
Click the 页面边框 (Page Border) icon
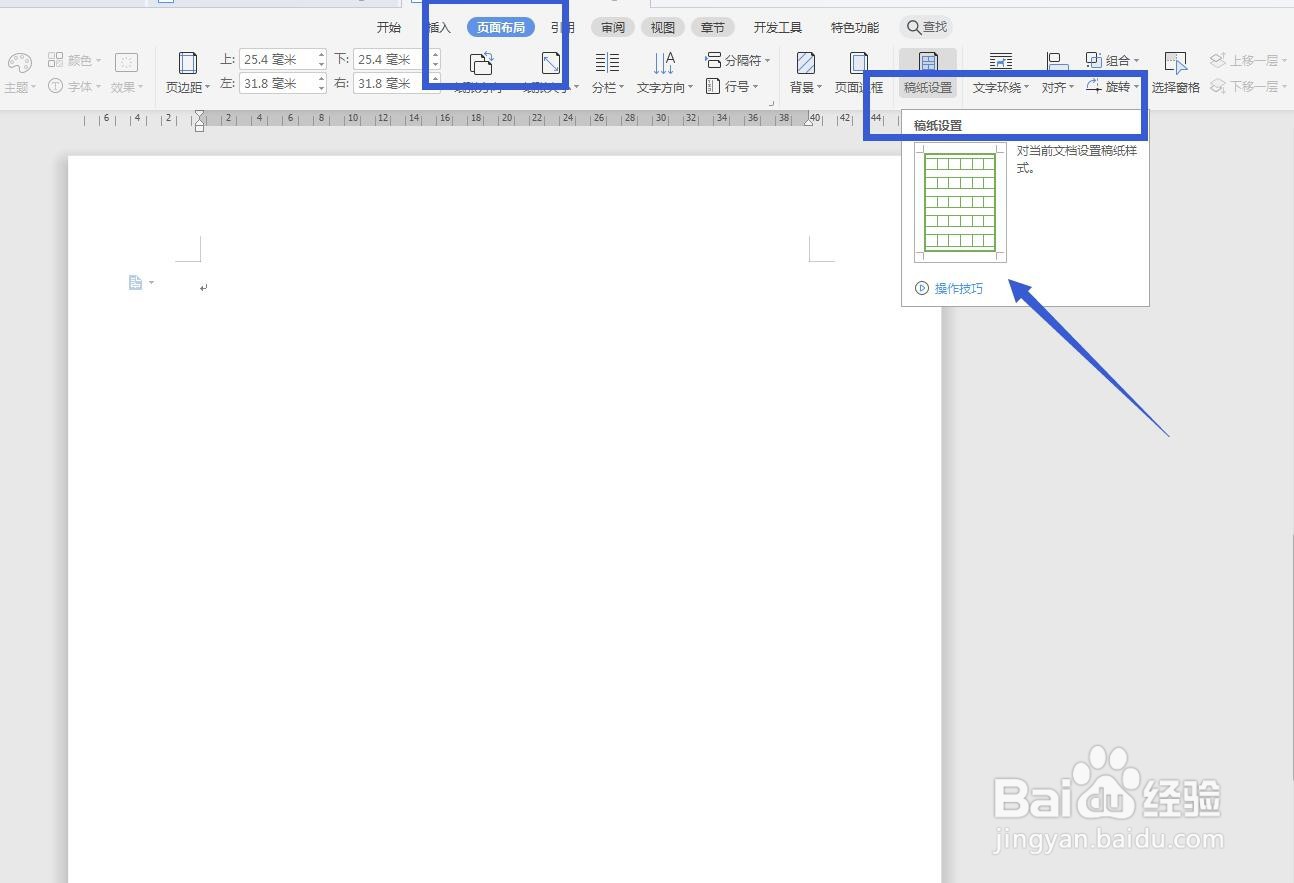click(x=858, y=64)
